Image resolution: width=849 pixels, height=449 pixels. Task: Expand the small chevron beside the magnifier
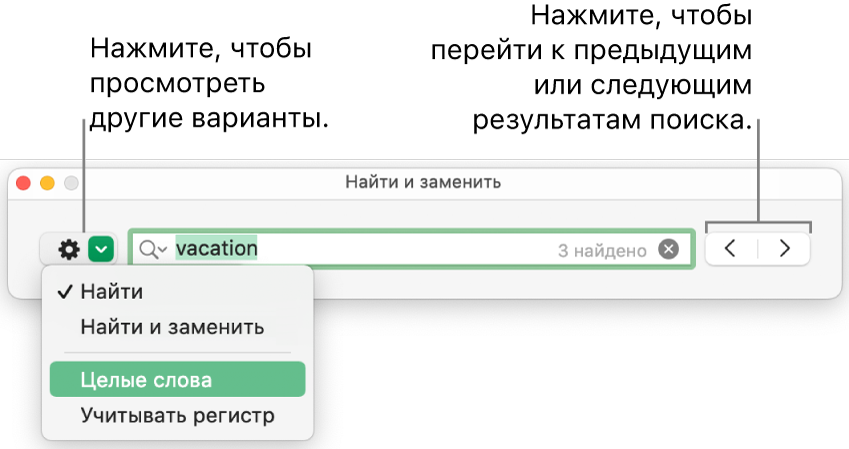coord(163,251)
